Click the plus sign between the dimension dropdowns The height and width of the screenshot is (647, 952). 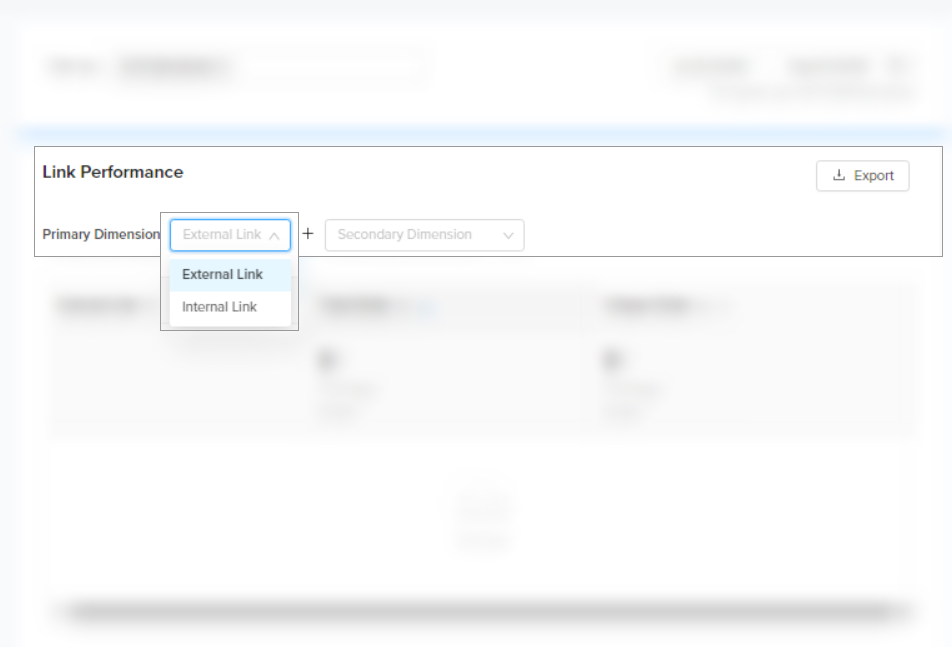(308, 234)
